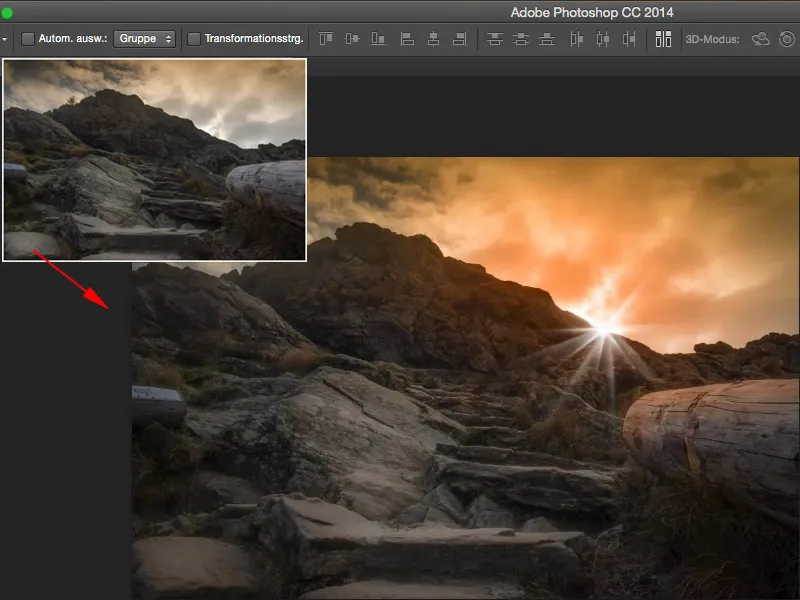Click the distribute bottom edges icon

pyautogui.click(x=546, y=39)
